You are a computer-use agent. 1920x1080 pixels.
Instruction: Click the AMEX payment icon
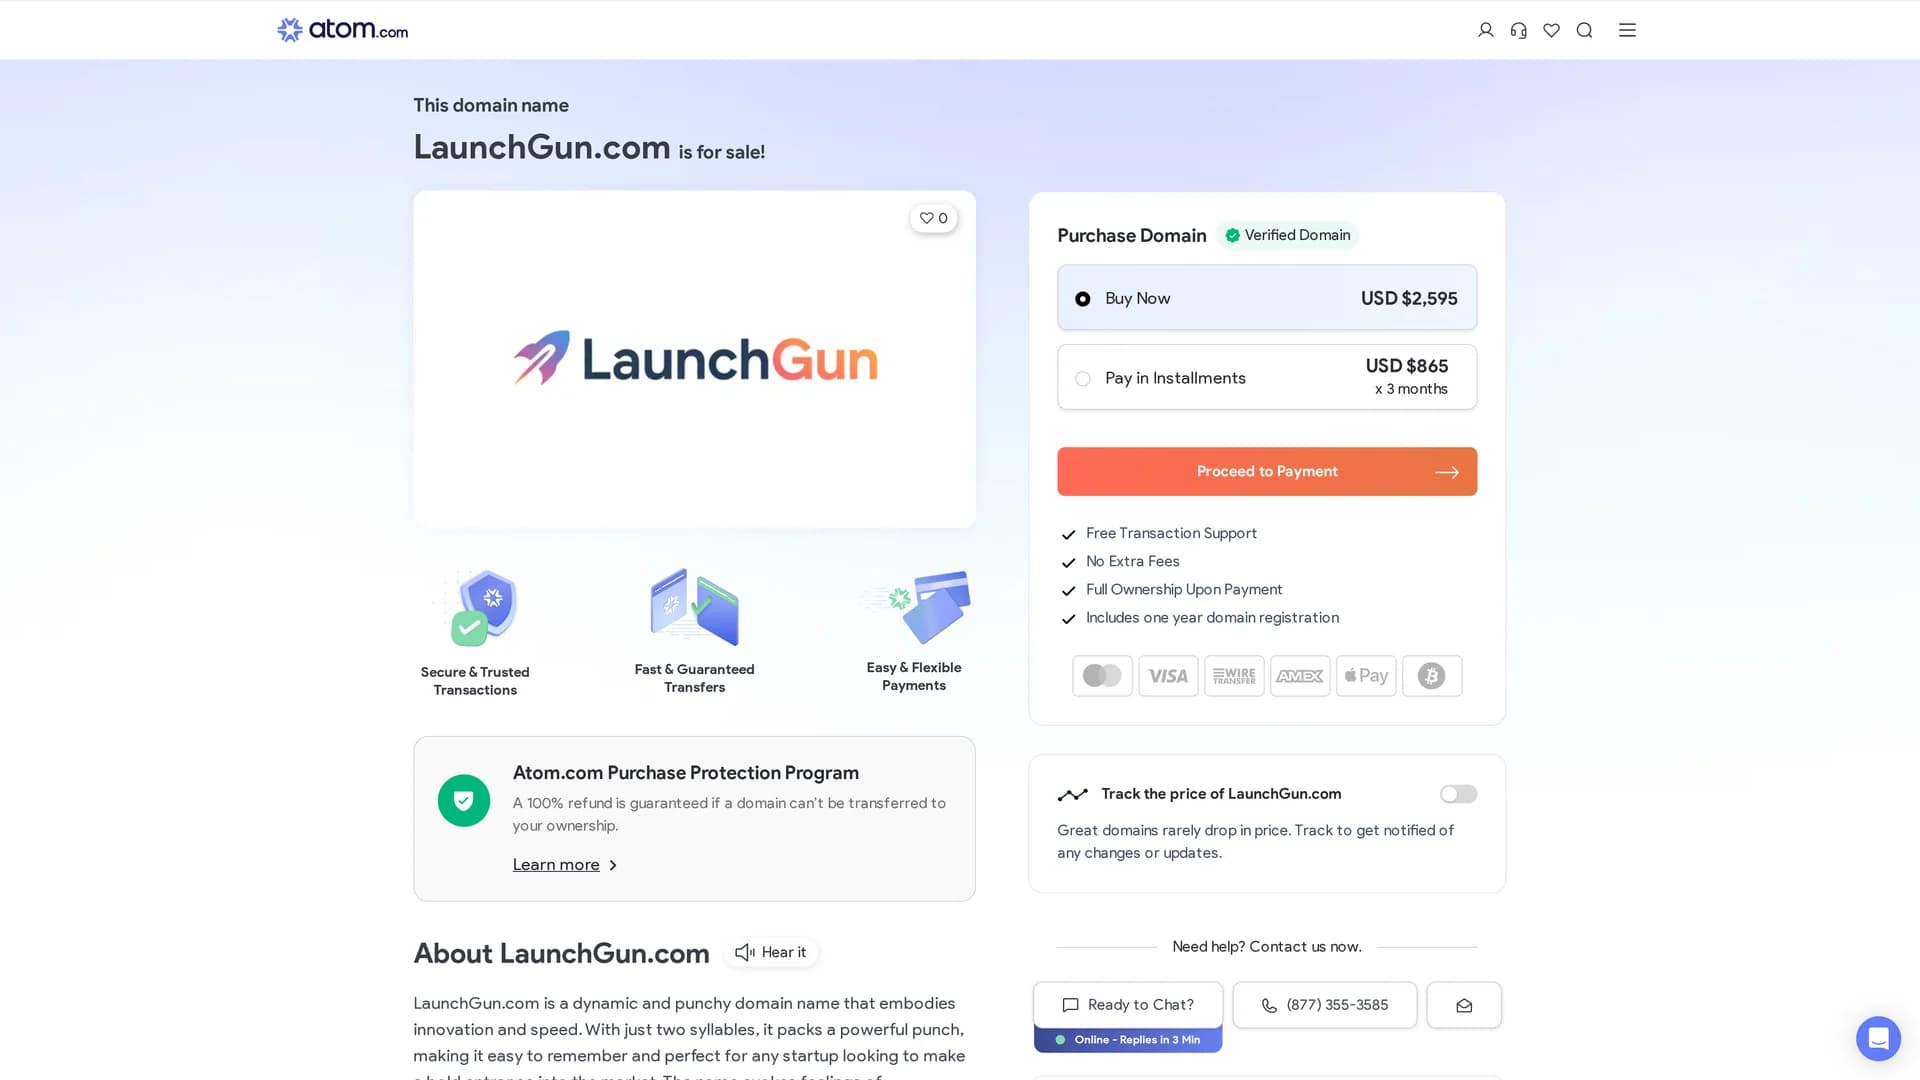coord(1300,676)
